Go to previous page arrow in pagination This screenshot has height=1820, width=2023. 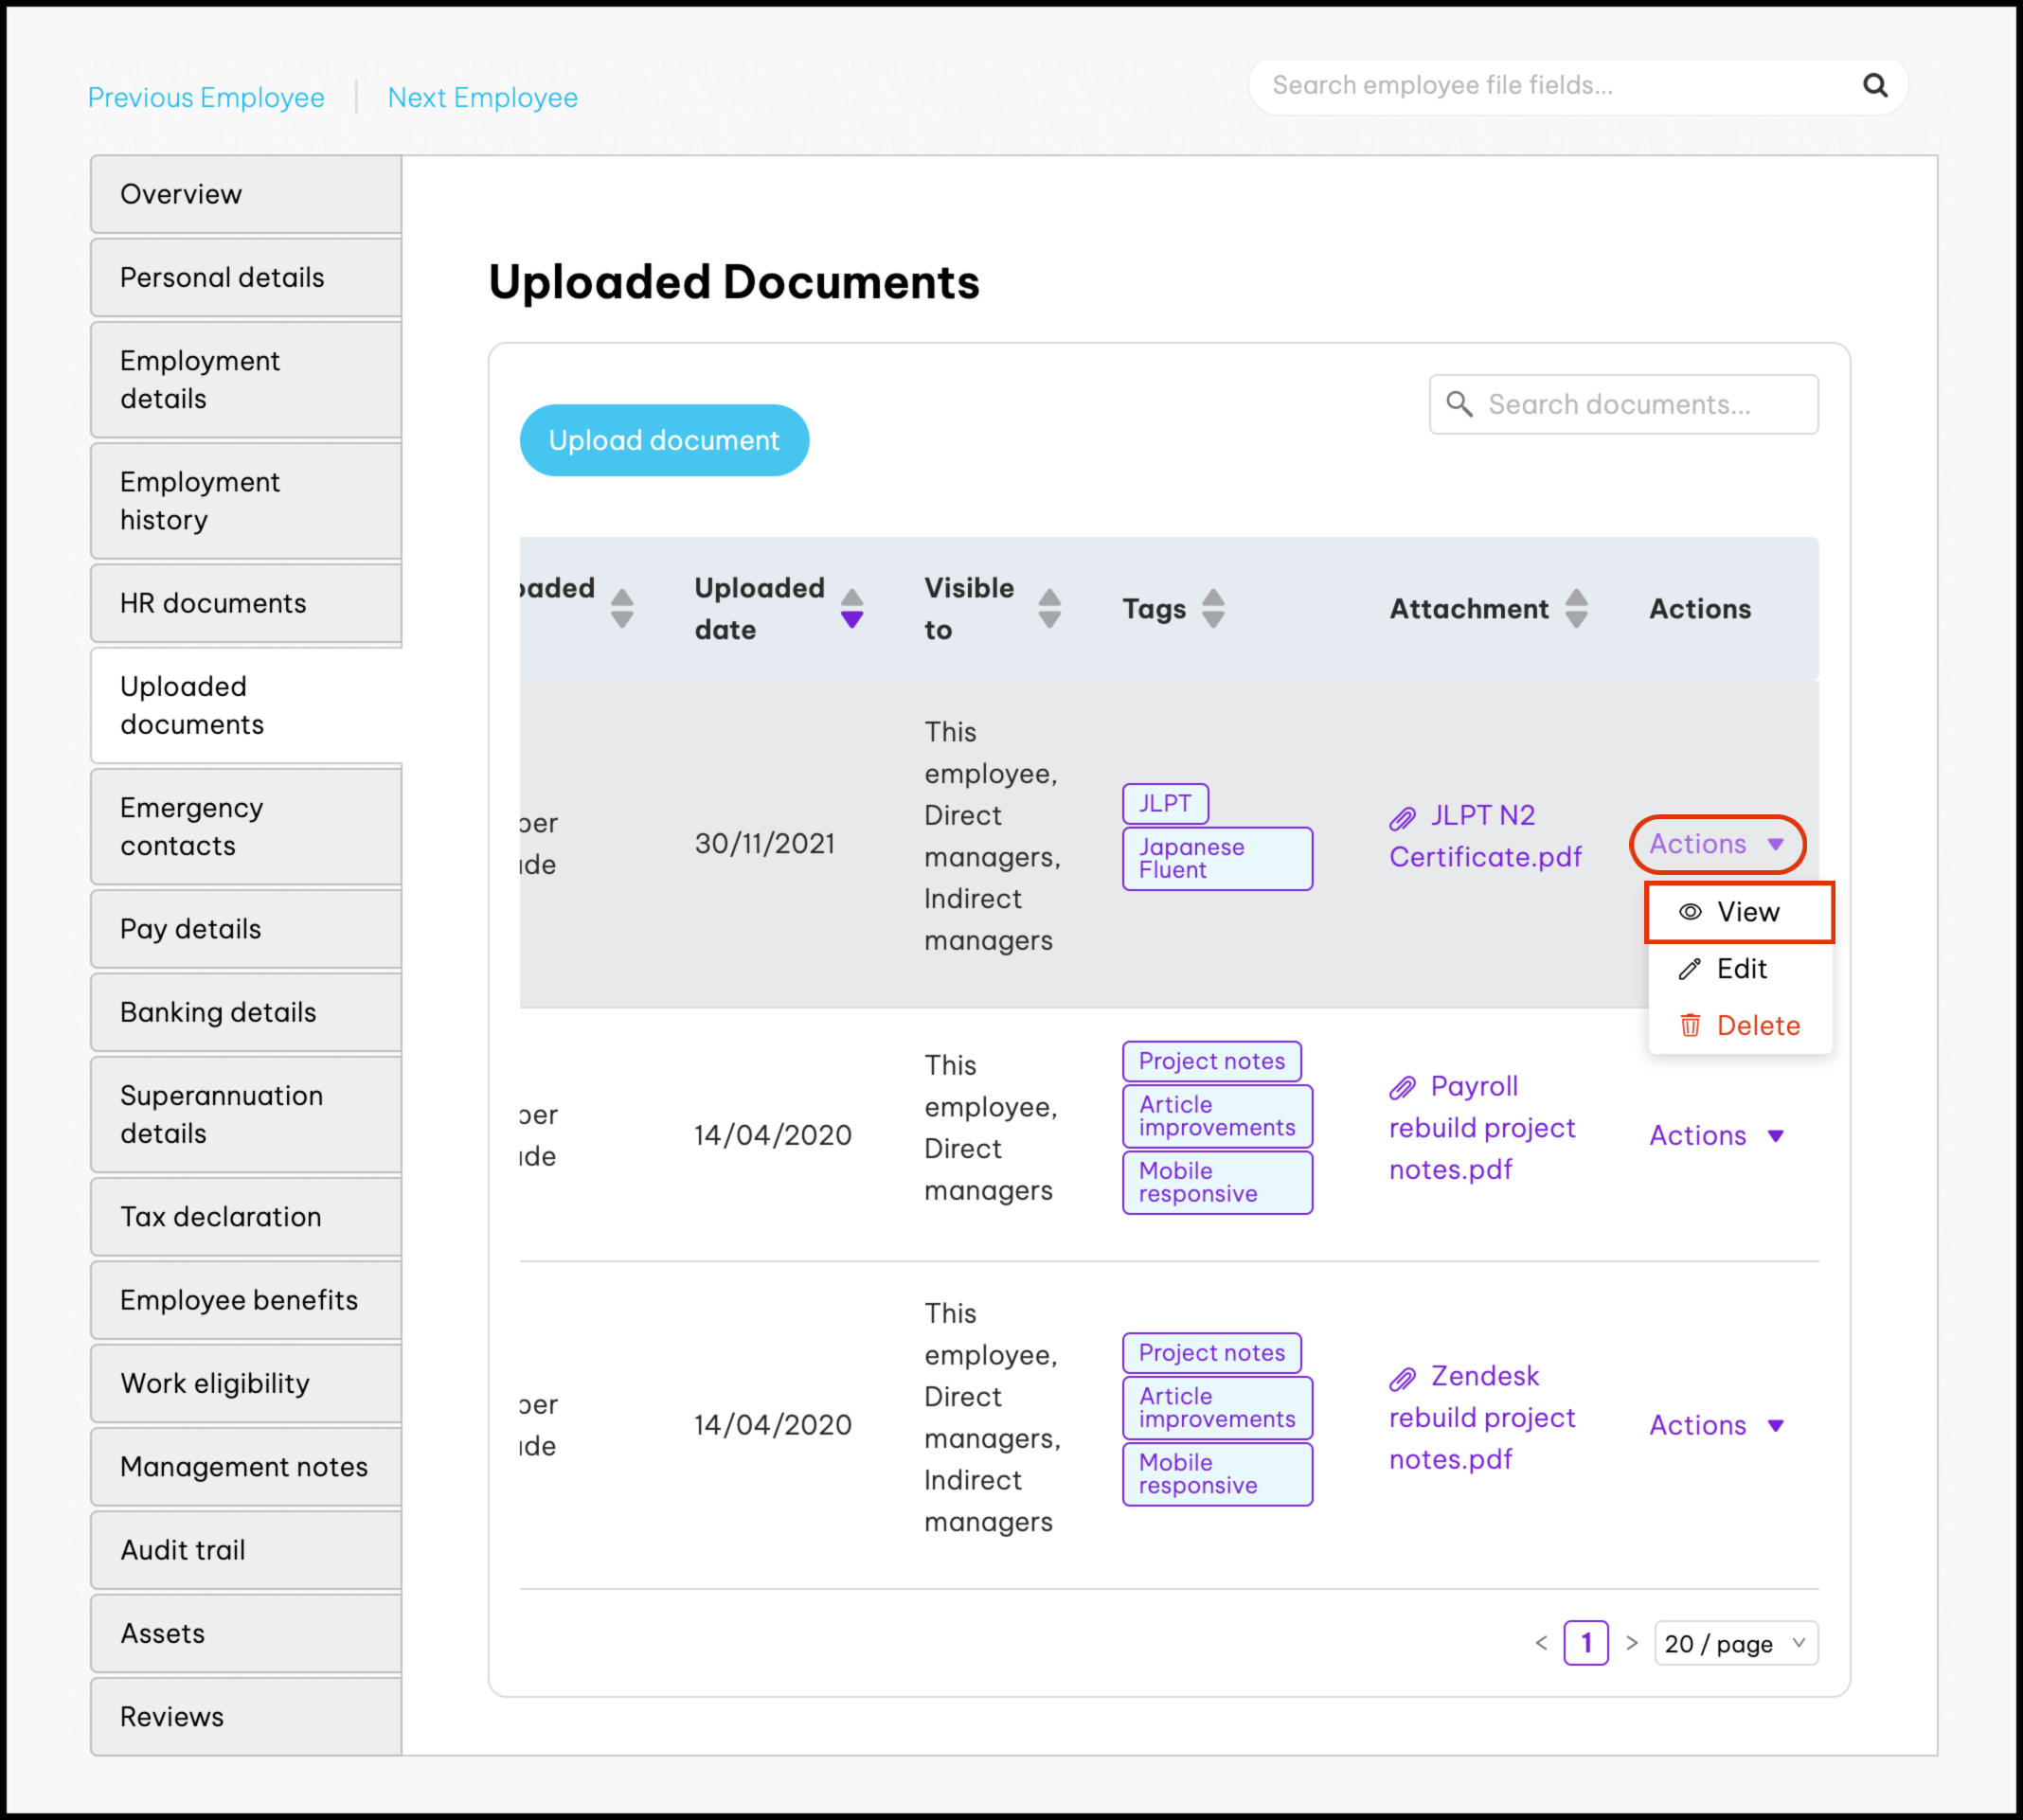click(1541, 1643)
